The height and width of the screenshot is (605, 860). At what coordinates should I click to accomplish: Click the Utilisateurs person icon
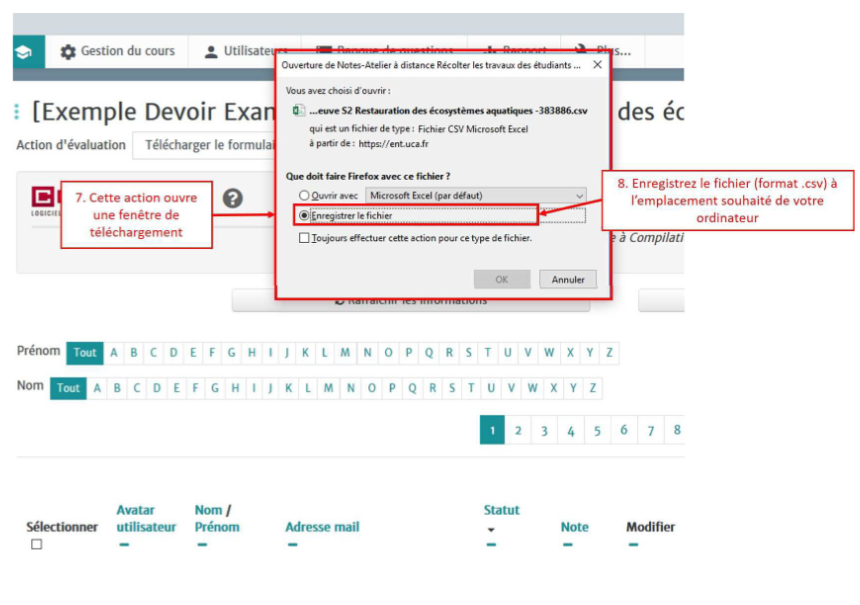[x=211, y=52]
